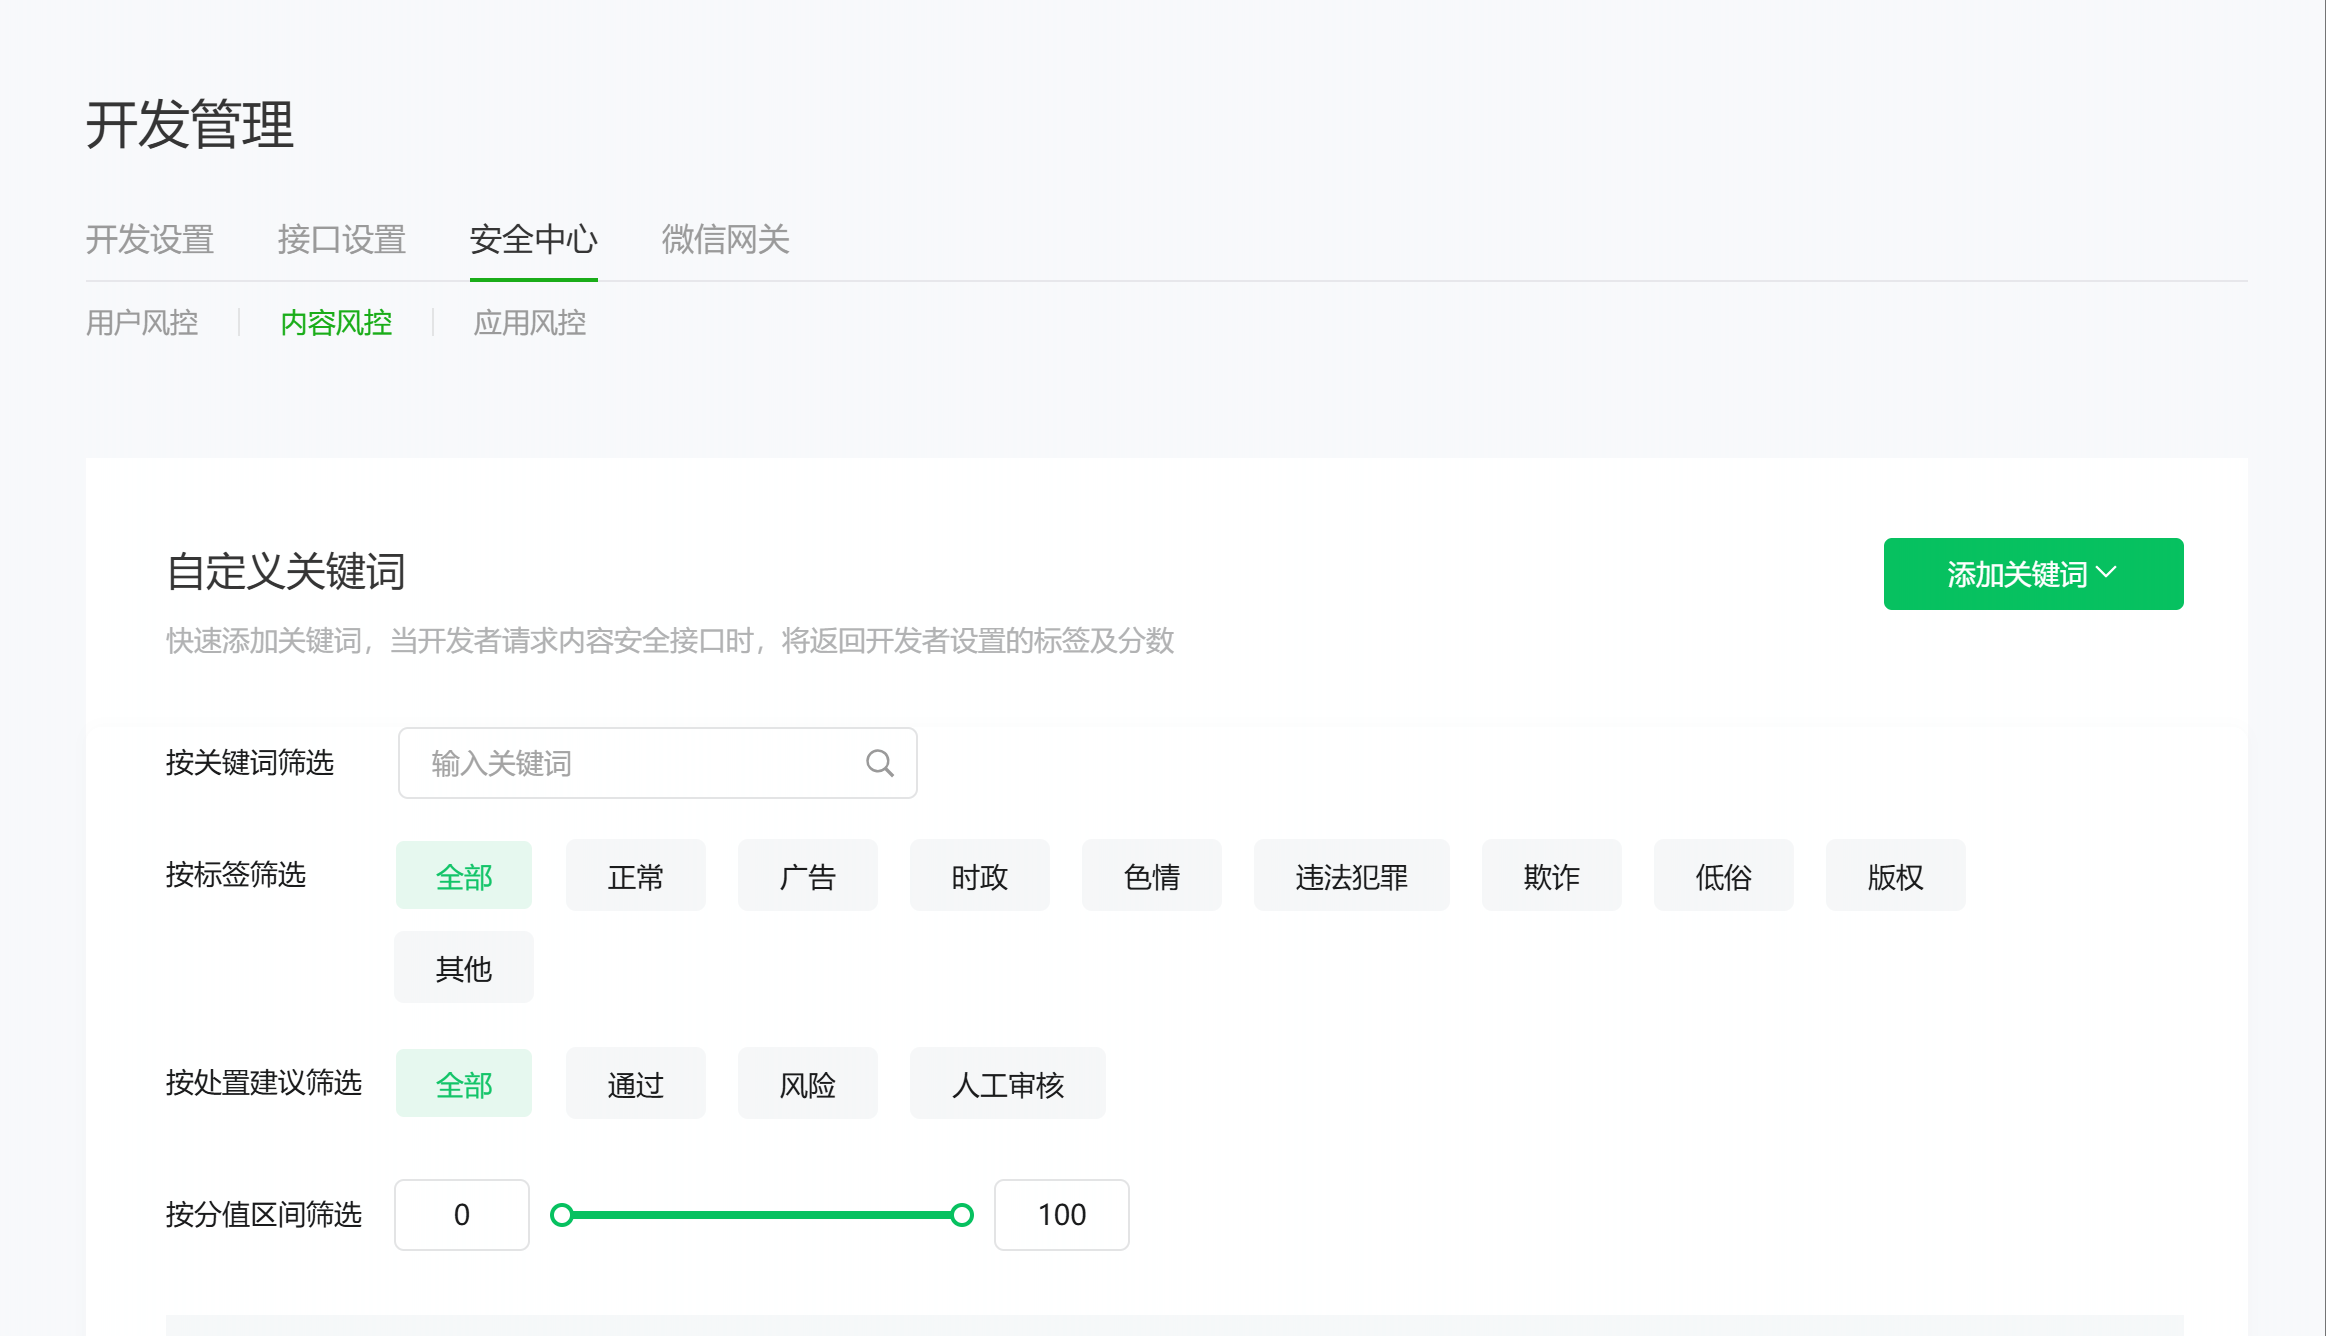Screen dimensions: 2326x1336
Task: Click the search magnifier icon
Action: click(879, 763)
